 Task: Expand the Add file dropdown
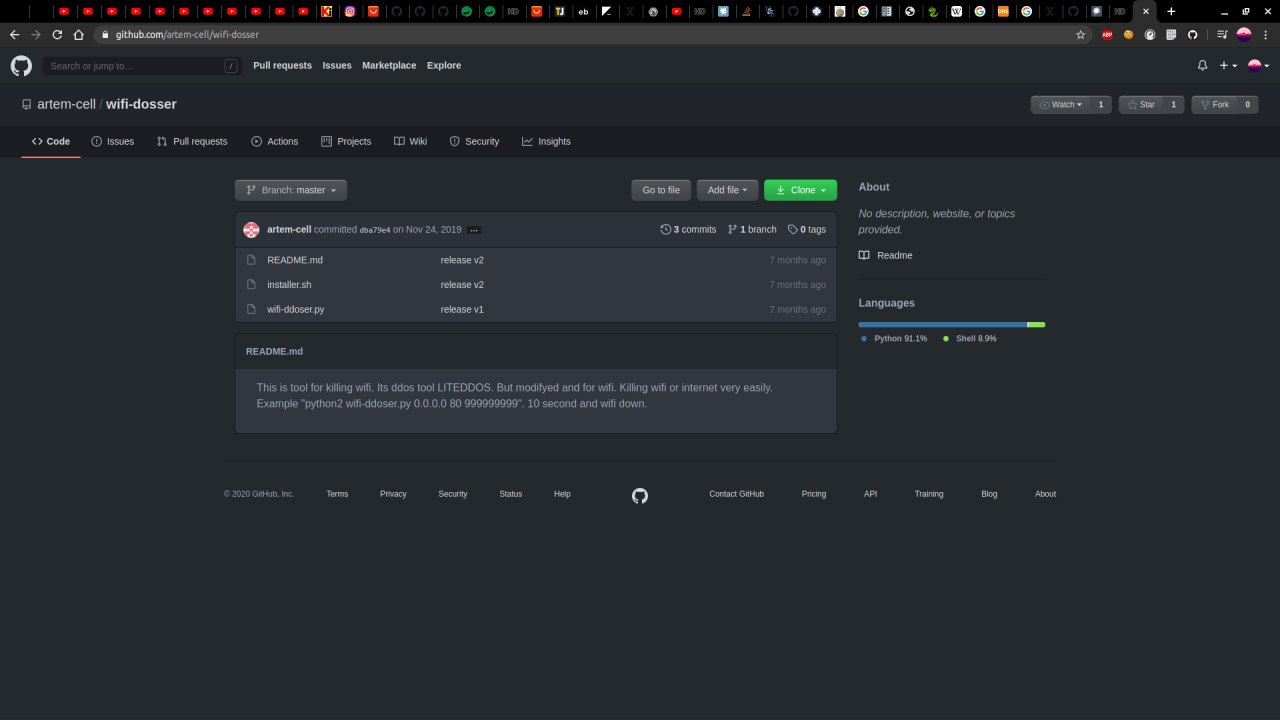point(727,190)
